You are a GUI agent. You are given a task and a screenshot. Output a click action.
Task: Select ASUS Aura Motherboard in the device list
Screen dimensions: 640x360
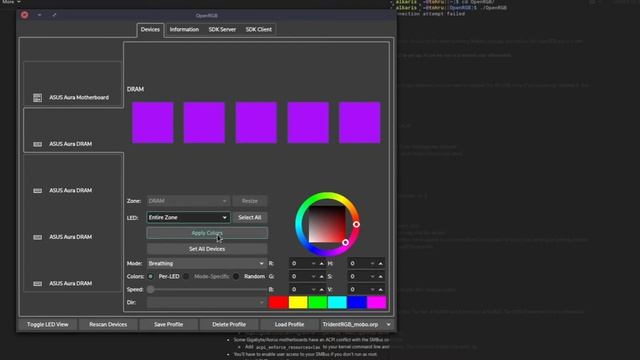click(x=73, y=85)
